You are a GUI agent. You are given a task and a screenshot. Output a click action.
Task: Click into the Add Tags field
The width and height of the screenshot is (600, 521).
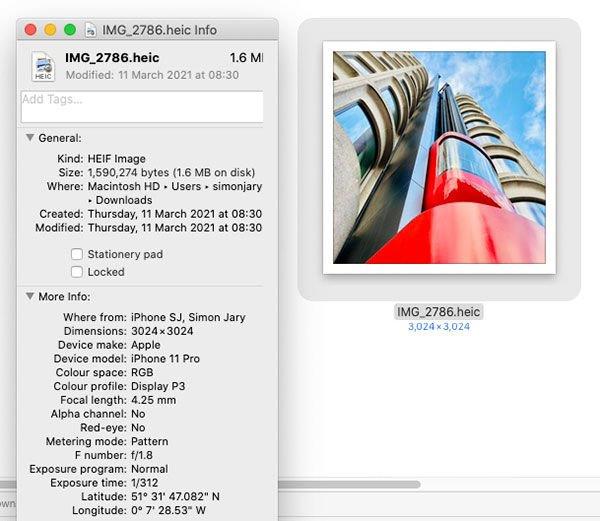pyautogui.click(x=142, y=107)
